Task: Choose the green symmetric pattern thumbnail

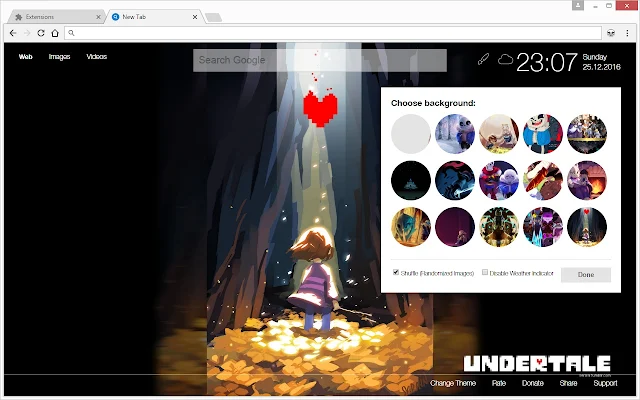Action: click(499, 227)
